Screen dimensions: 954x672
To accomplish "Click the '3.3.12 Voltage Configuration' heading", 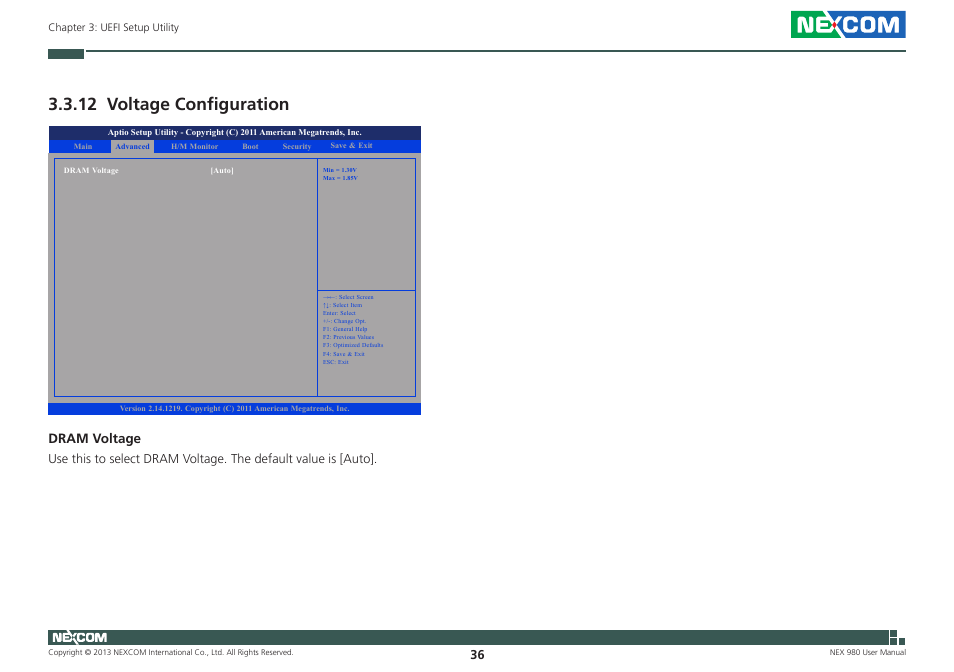I will 169,104.
